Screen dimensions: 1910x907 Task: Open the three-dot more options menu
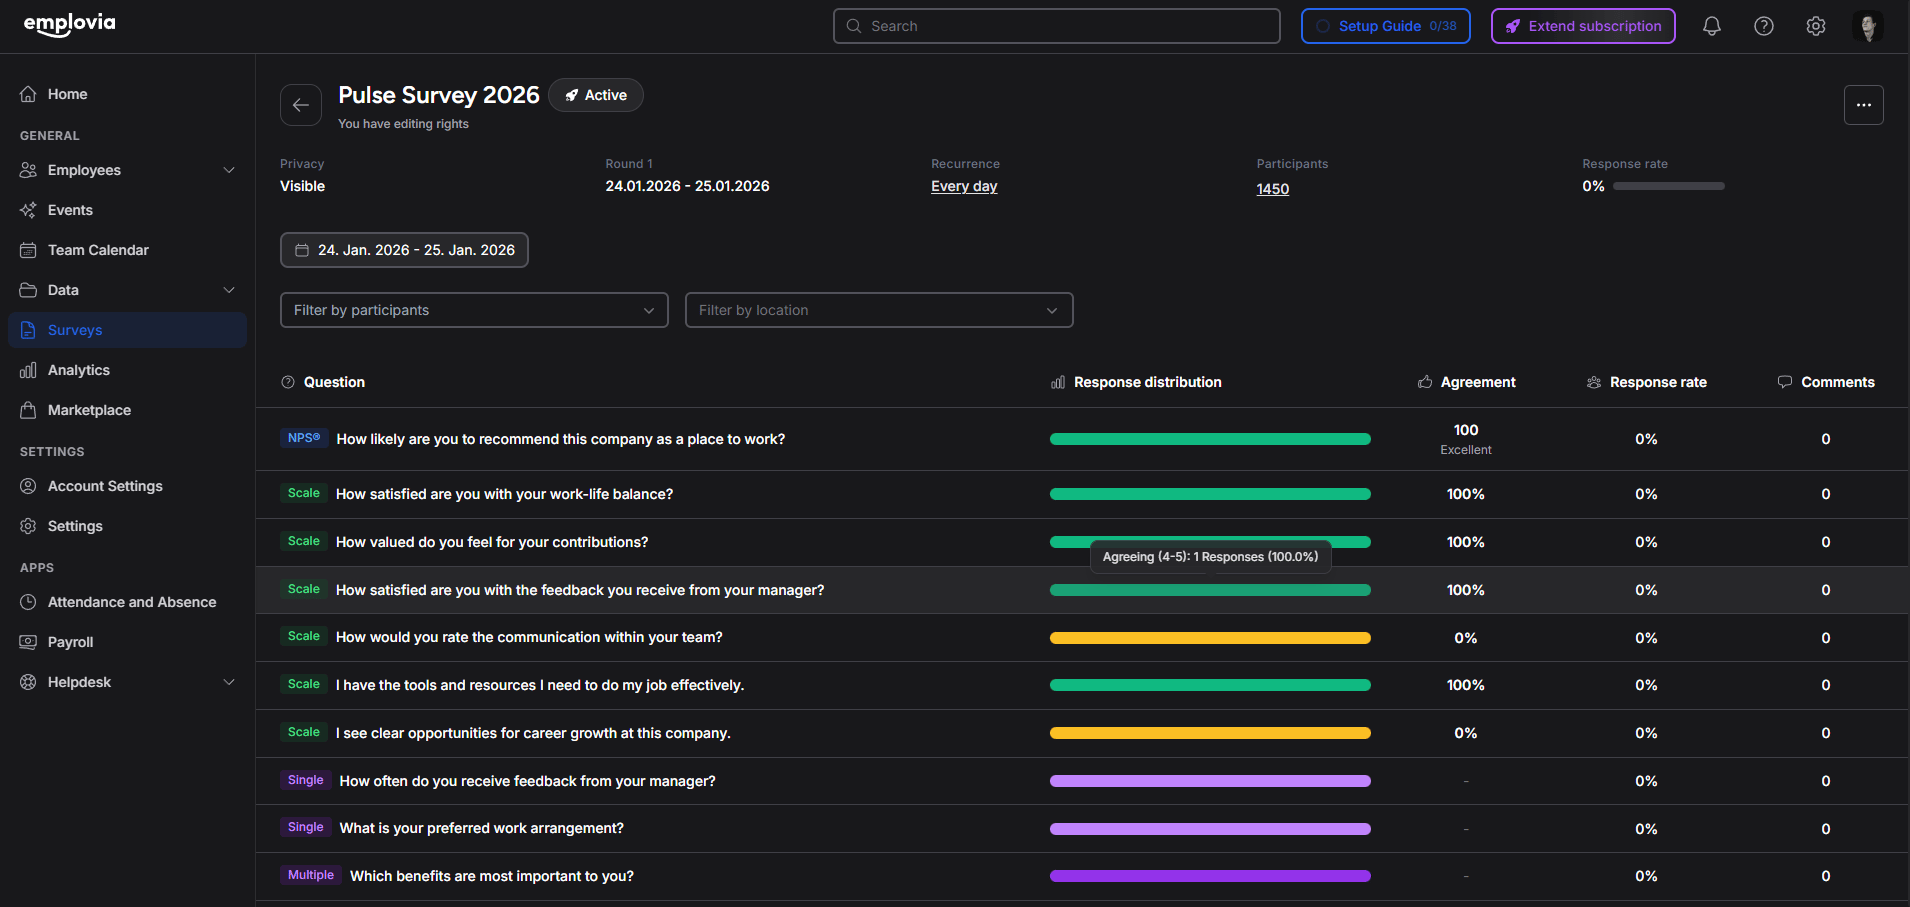click(x=1864, y=105)
